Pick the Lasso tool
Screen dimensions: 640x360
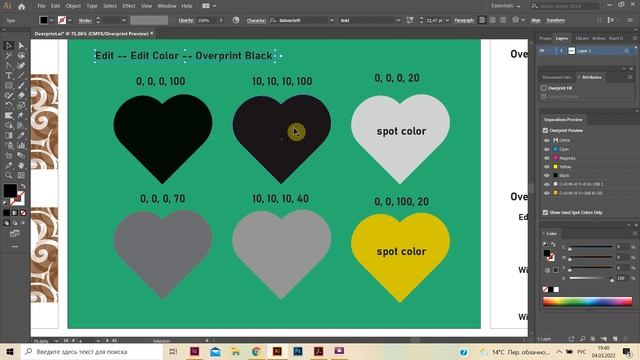[x=21, y=56]
